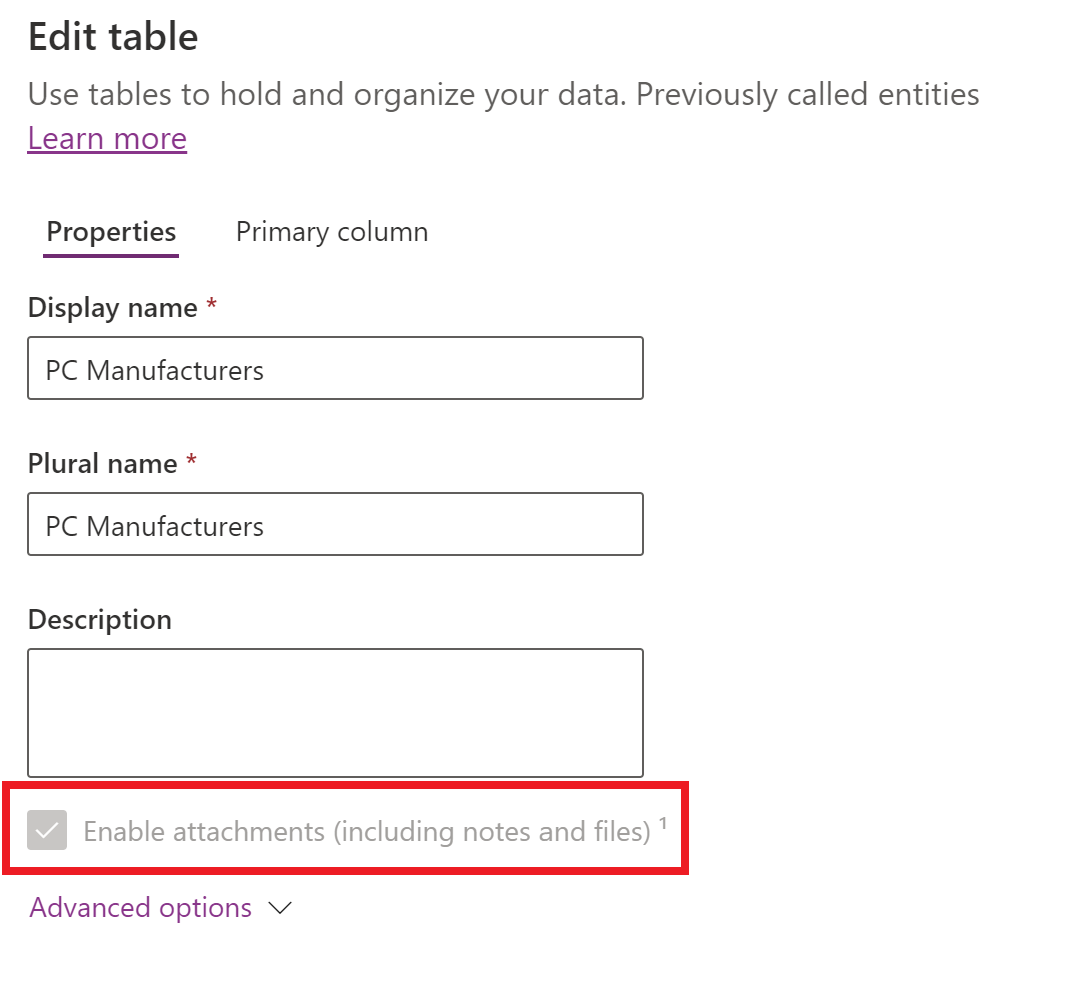The height and width of the screenshot is (990, 1088).
Task: Click the footnote superscript 1 after attachments label
Action: click(663, 824)
